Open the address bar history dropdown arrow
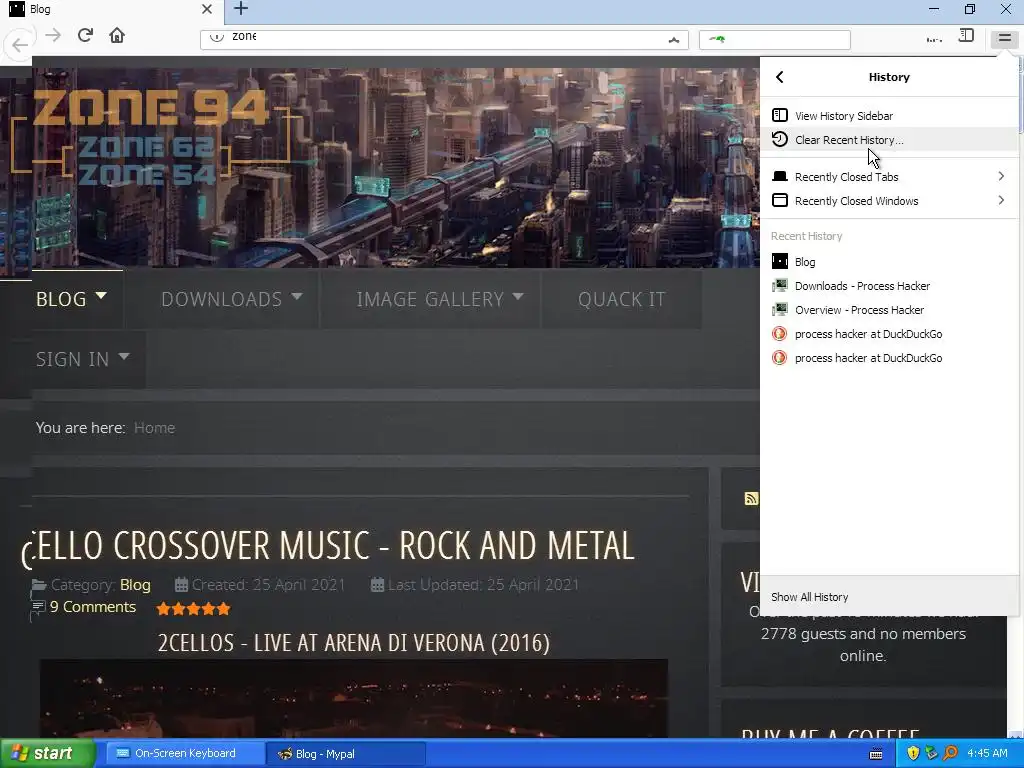The height and width of the screenshot is (768, 1024). pyautogui.click(x=674, y=40)
